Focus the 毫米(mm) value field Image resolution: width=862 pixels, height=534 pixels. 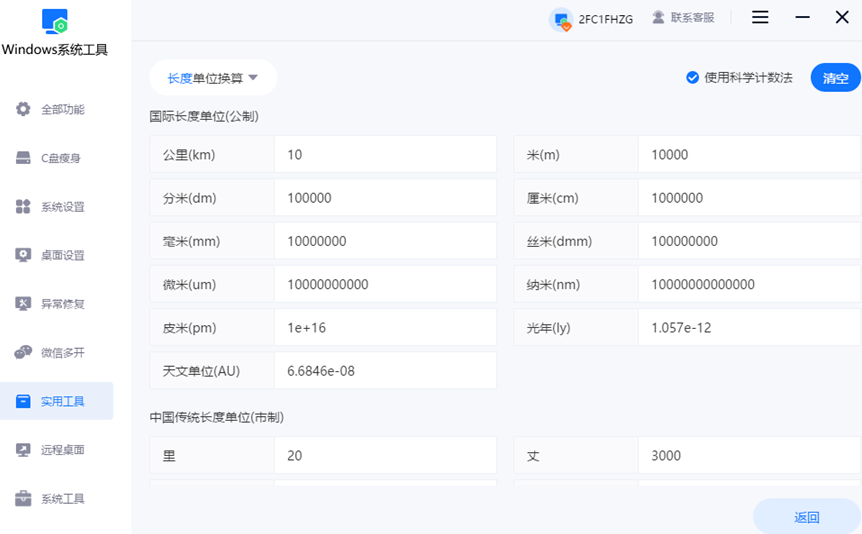point(385,241)
